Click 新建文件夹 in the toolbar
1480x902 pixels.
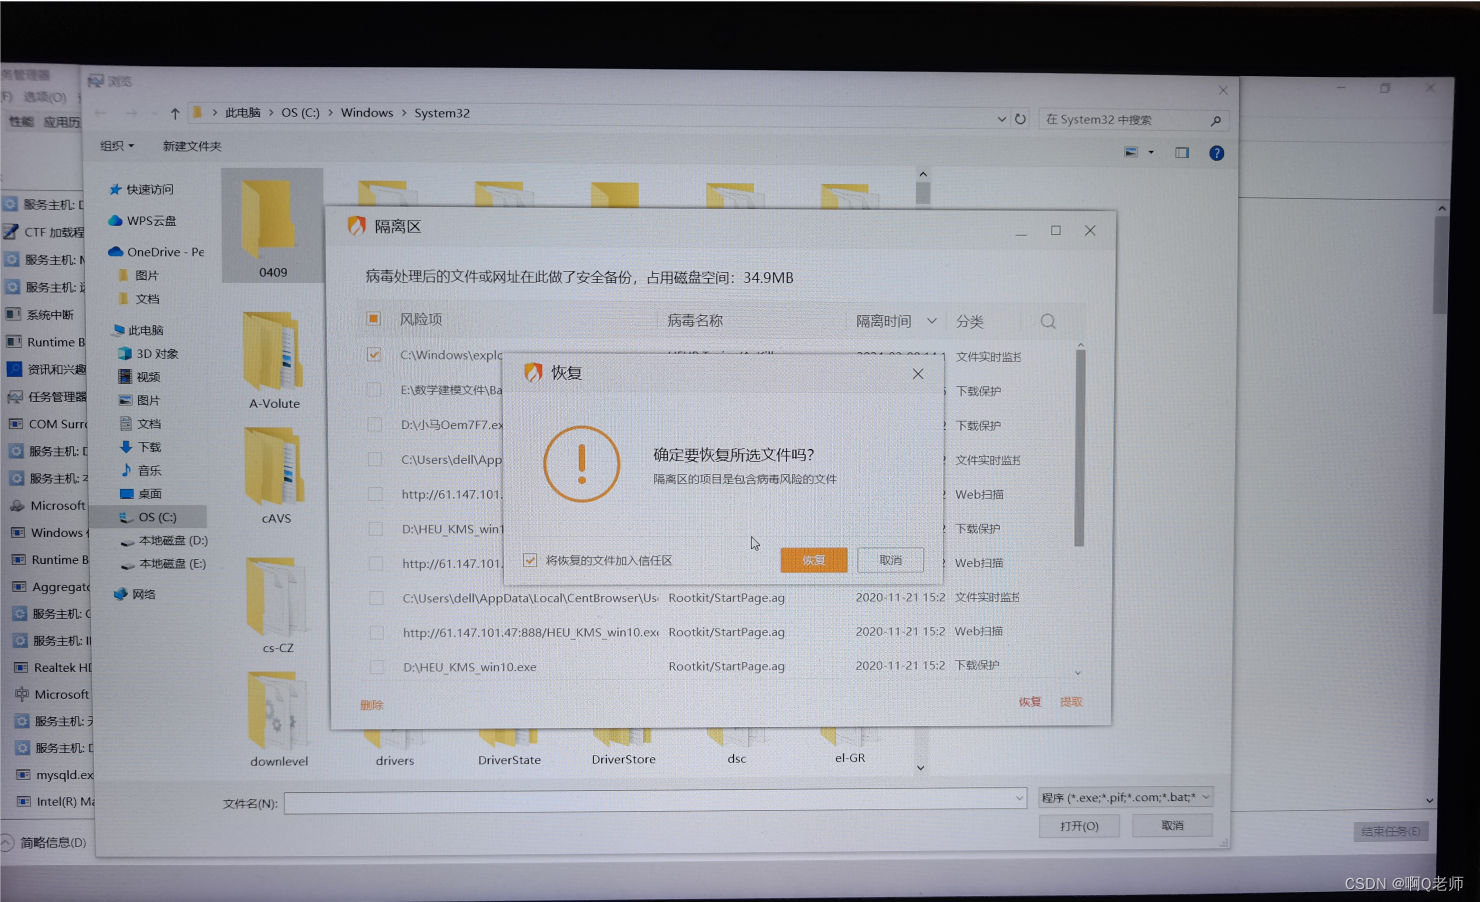pyautogui.click(x=192, y=146)
